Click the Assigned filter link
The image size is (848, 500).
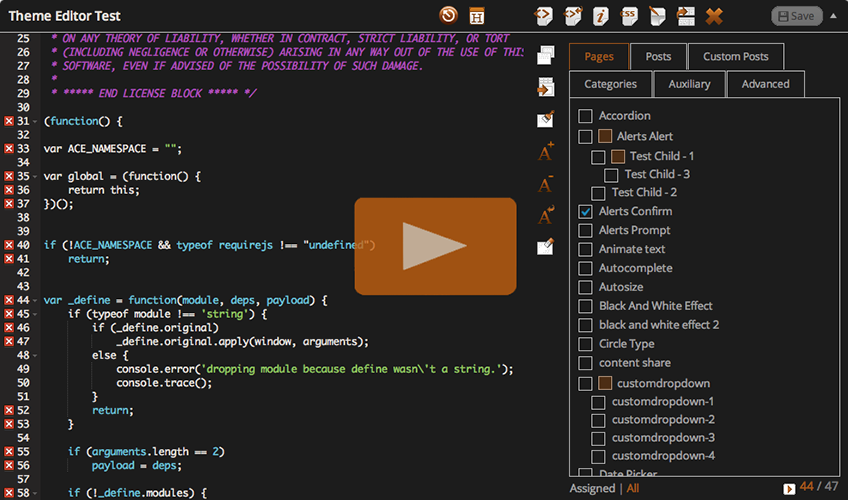[x=594, y=488]
